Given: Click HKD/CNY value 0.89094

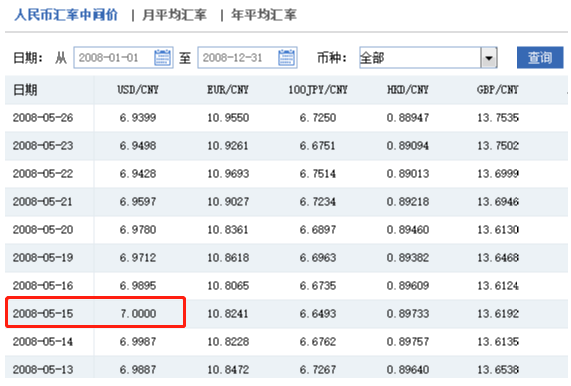Looking at the screenshot, I should [408, 146].
